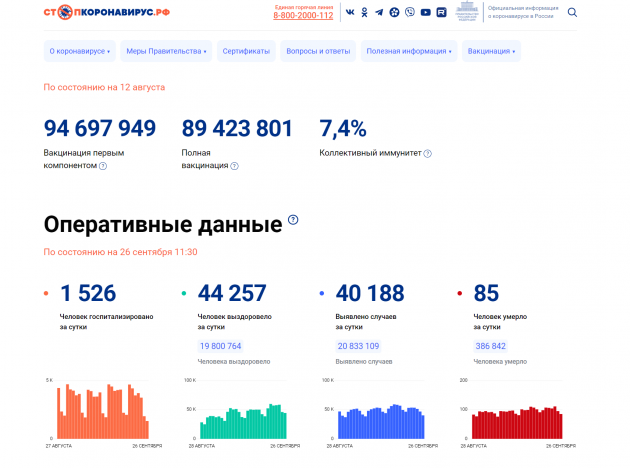Go to Вопросы и ответы section

(x=319, y=51)
